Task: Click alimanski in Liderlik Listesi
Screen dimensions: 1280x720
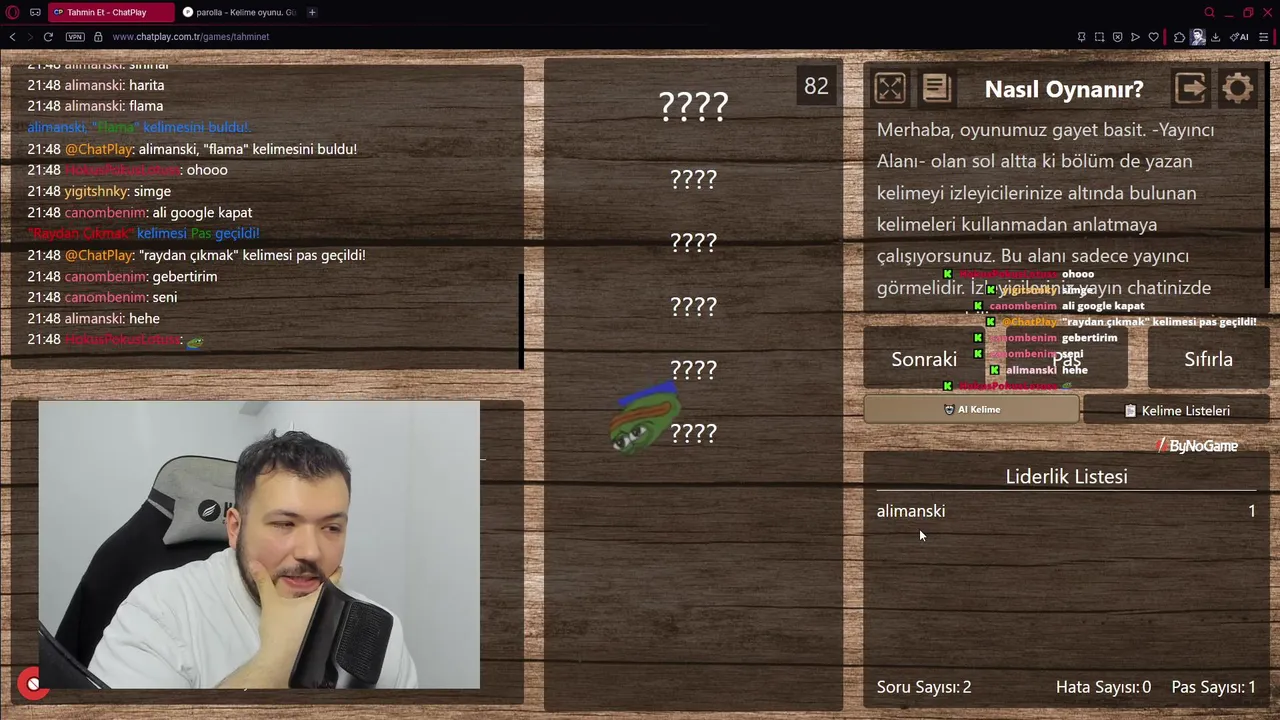Action: (x=910, y=511)
